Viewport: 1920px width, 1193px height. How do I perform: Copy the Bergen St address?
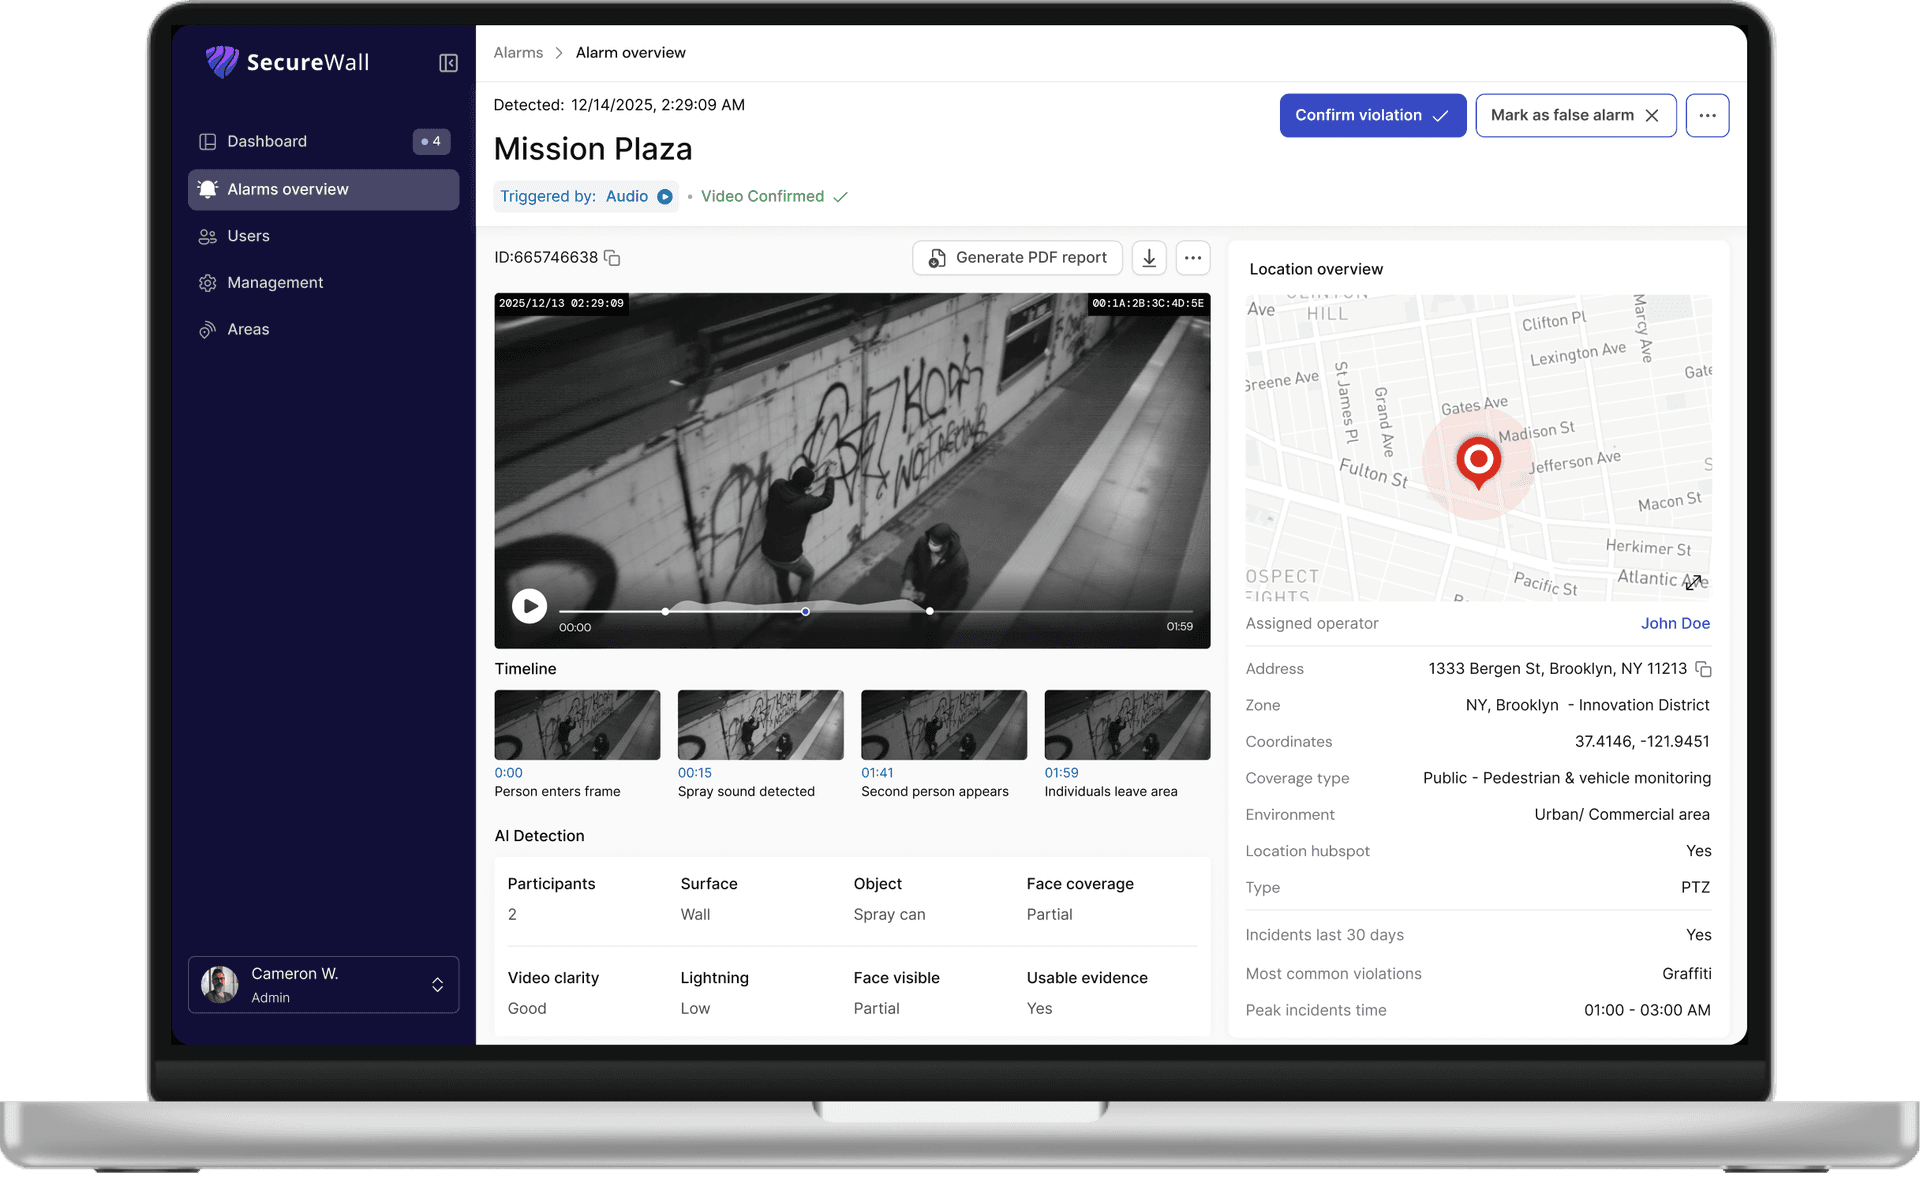[1703, 669]
